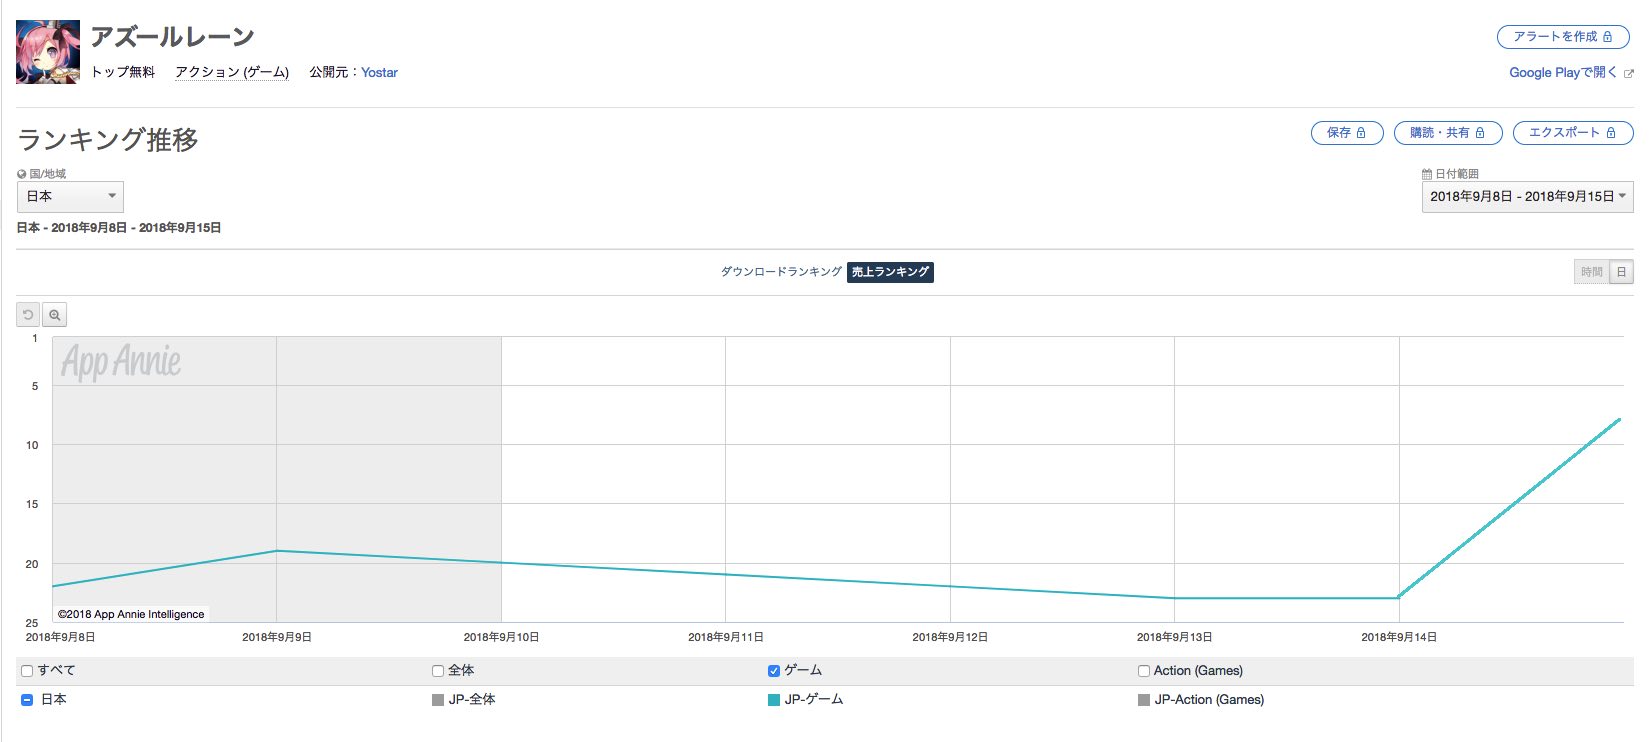Click the lock icon on 保存 button

1361,133
